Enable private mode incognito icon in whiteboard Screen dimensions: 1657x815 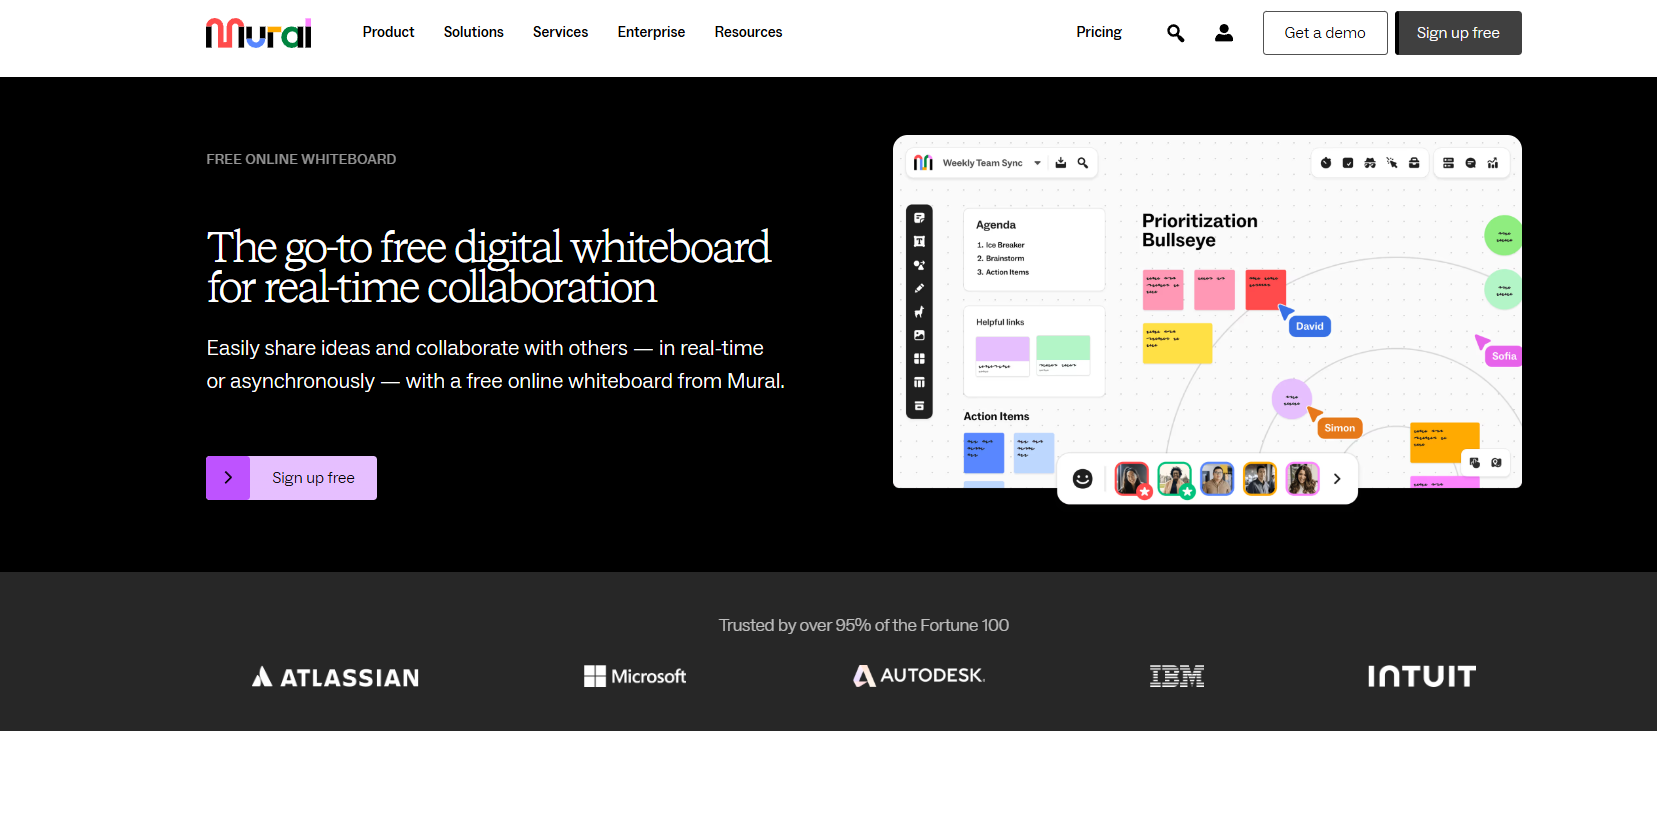coord(1370,163)
